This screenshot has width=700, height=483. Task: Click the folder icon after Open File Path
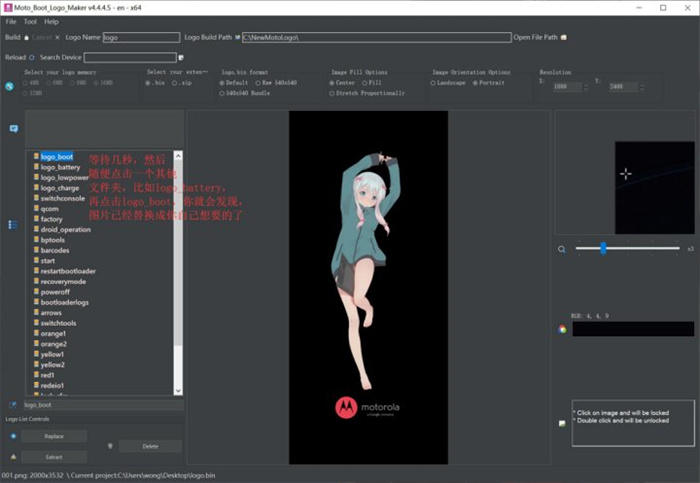click(x=564, y=37)
